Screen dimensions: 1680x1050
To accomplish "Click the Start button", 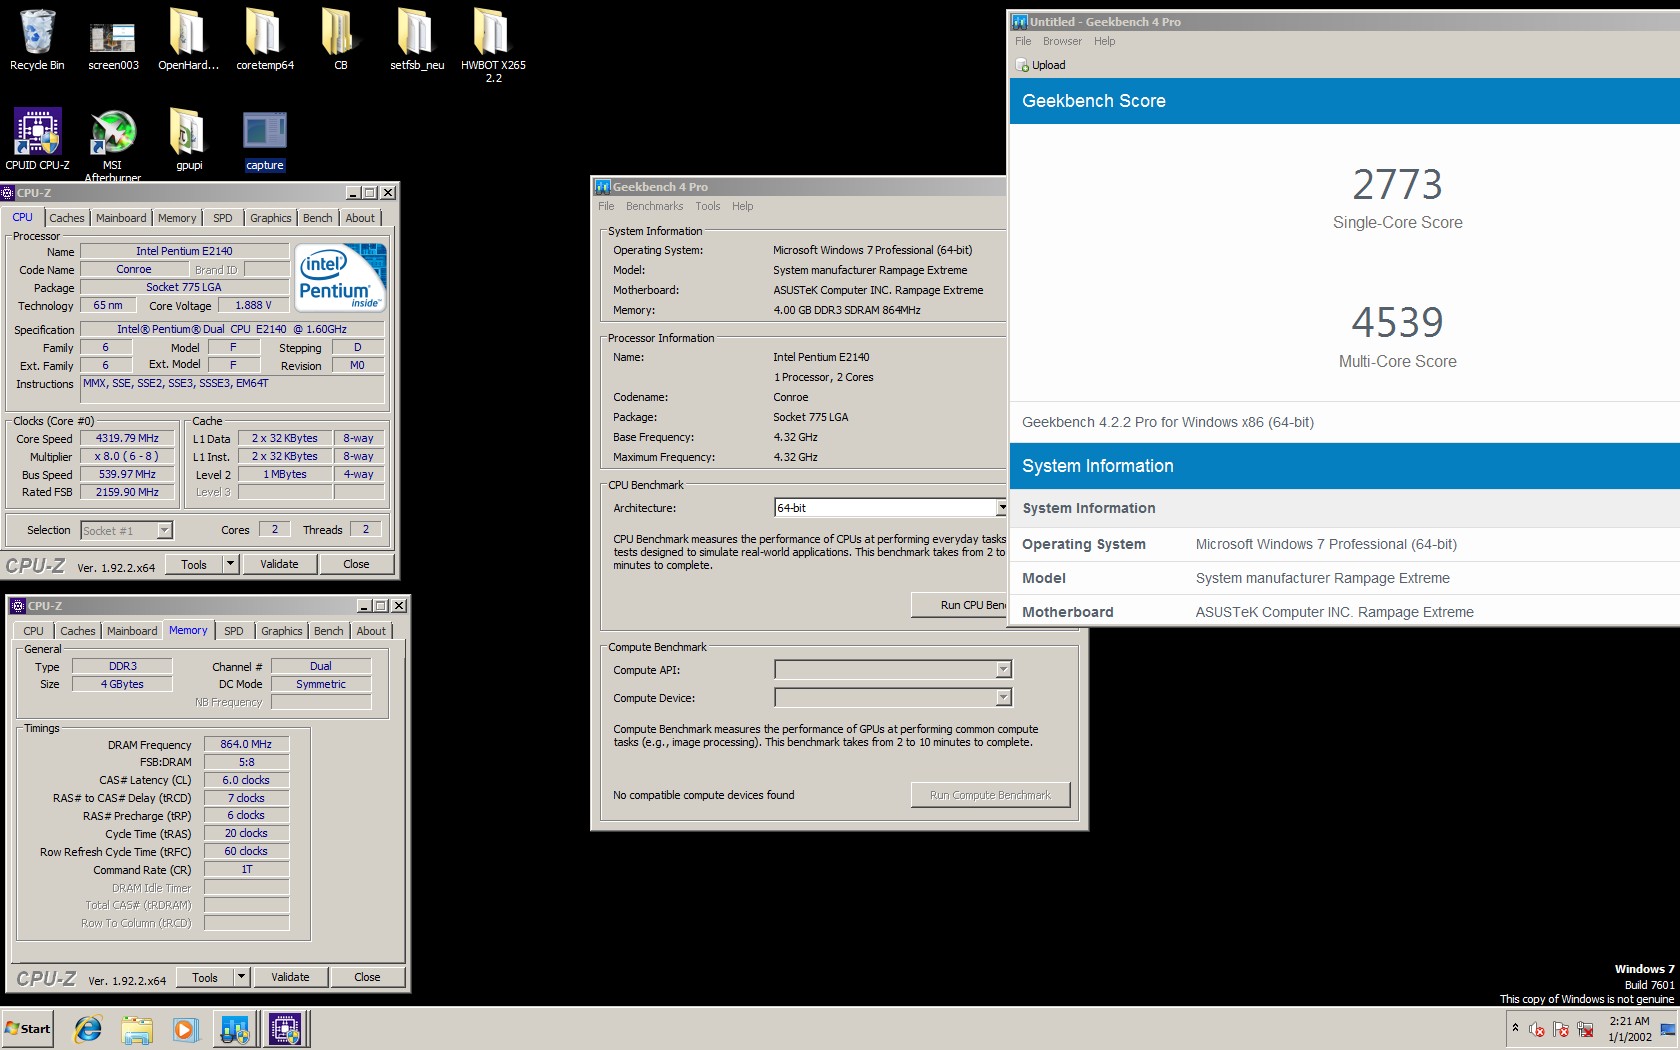I will pyautogui.click(x=27, y=1029).
